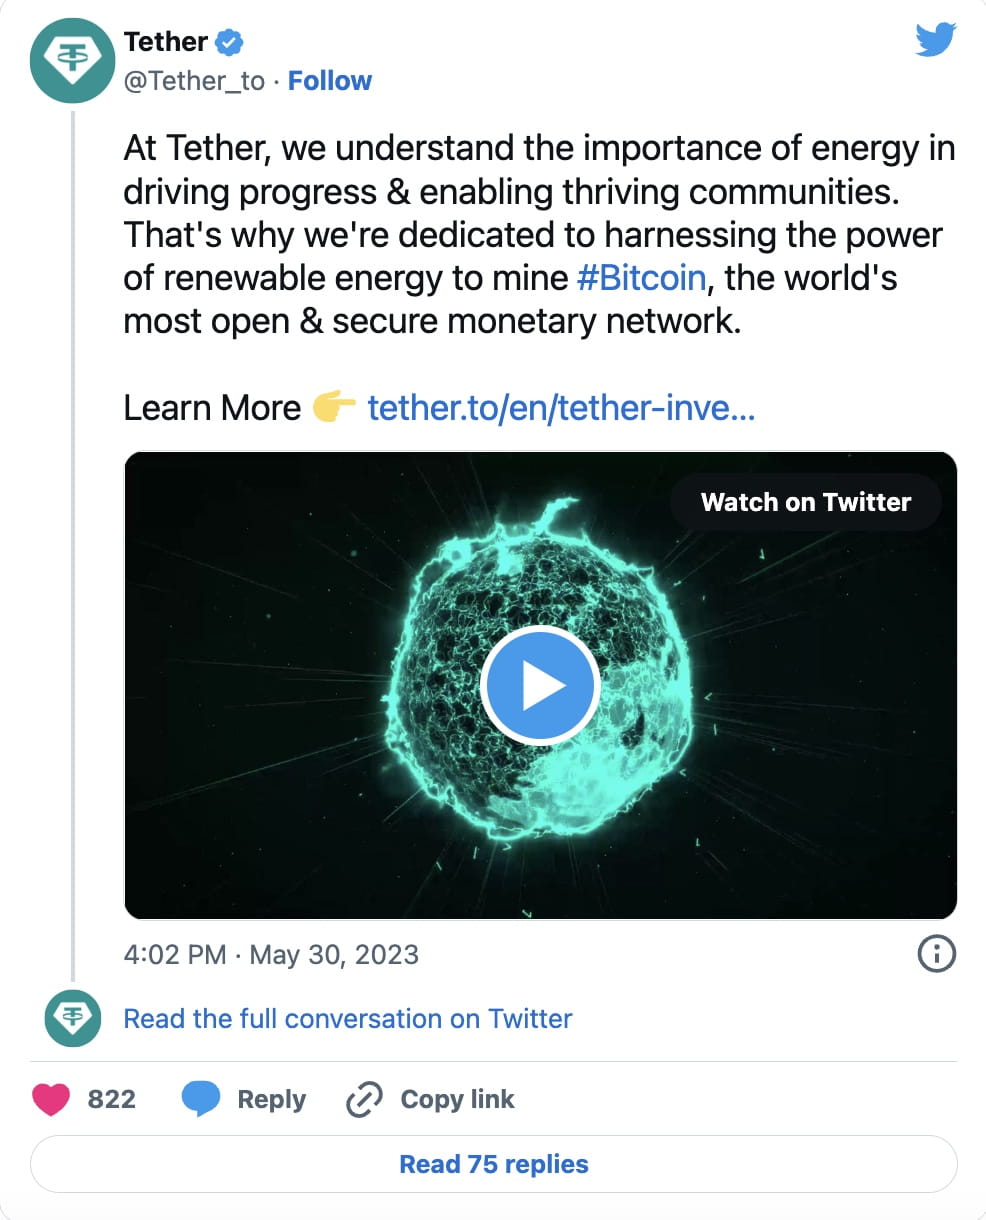Viewport: 986px width, 1220px height.
Task: Like the tweet using the heart icon
Action: [x=49, y=1099]
